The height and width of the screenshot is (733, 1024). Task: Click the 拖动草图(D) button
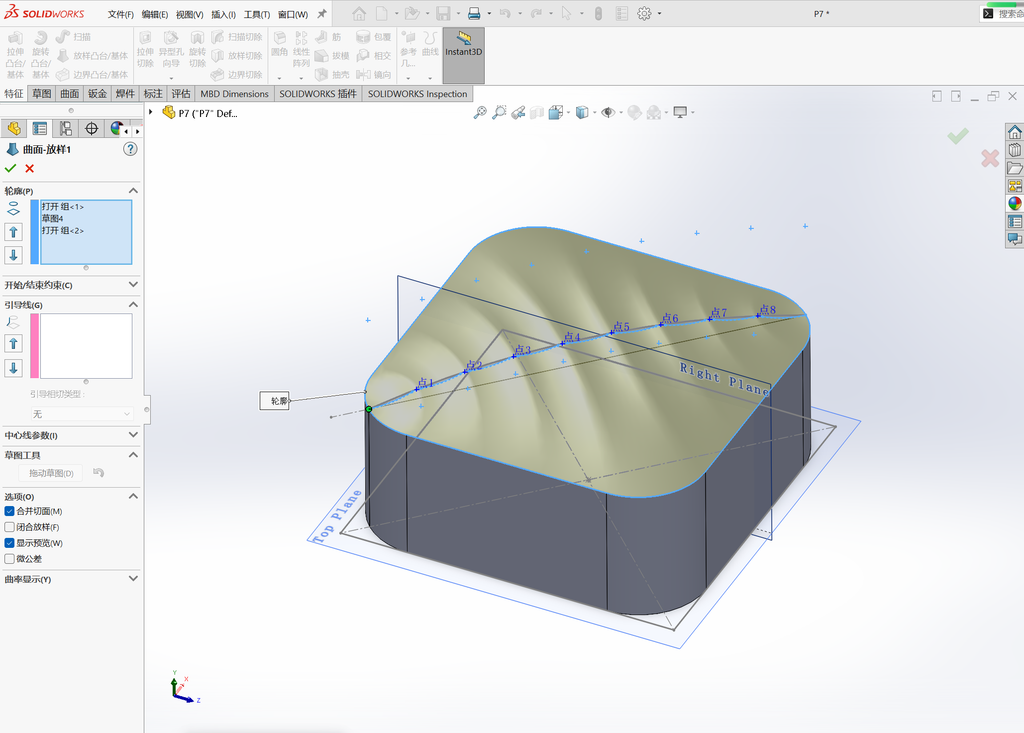(x=51, y=473)
